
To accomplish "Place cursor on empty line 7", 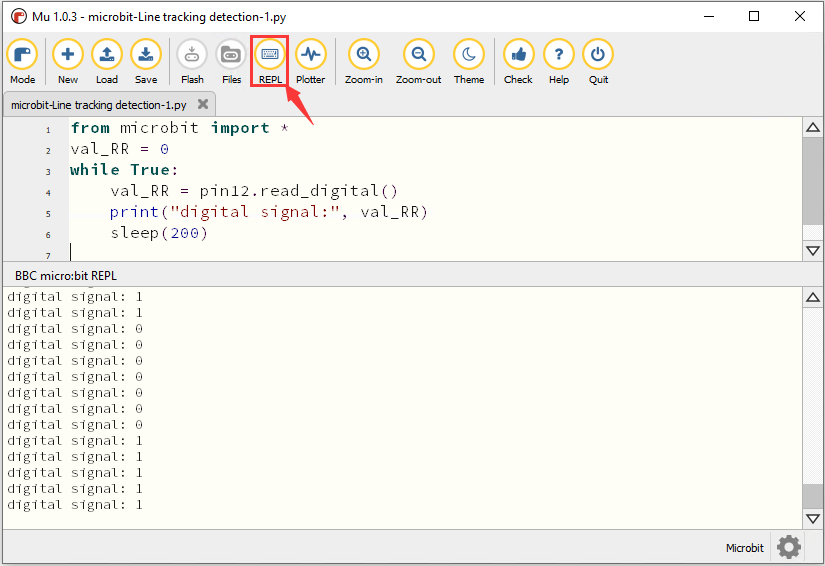I will point(435,253).
